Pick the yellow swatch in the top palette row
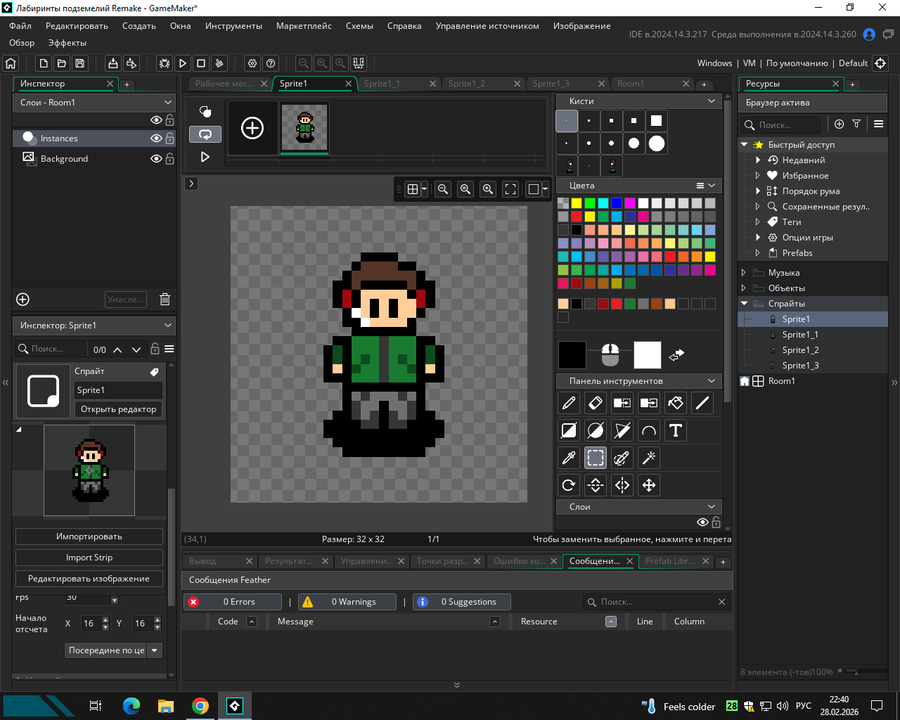This screenshot has height=720, width=900. pos(577,203)
